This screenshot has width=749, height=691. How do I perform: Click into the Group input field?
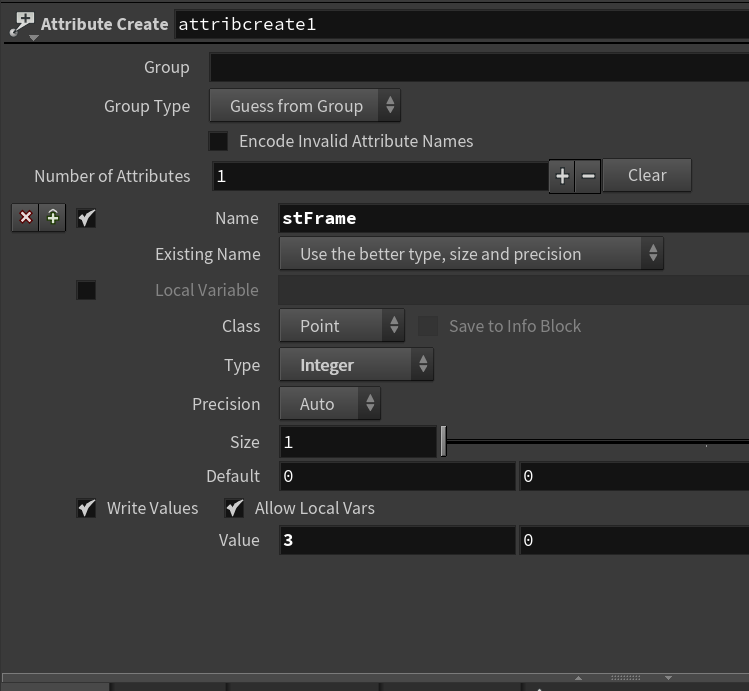479,67
